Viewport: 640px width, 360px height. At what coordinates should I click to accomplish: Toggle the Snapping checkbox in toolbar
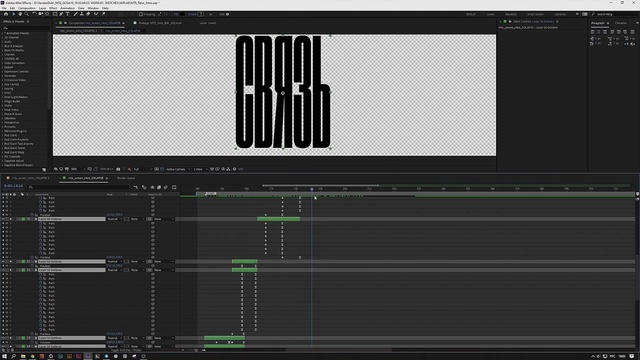click(x=141, y=14)
